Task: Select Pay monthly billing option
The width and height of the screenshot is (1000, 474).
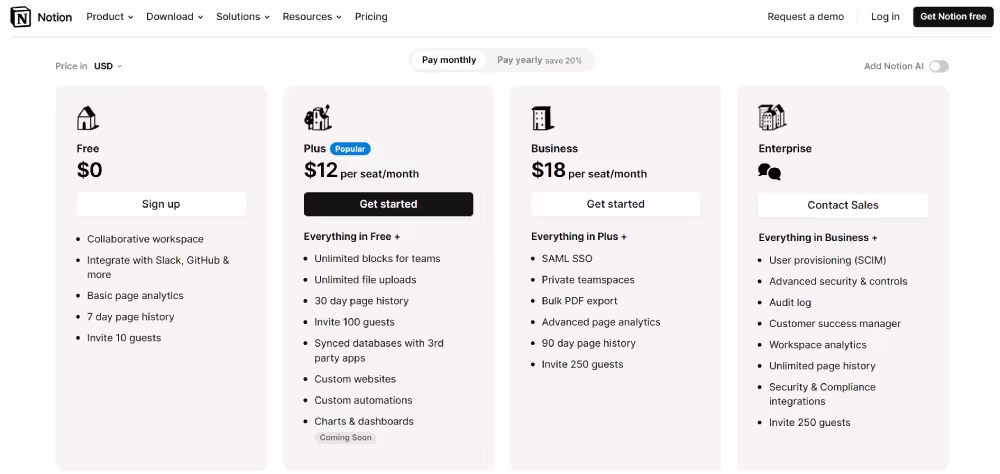Action: tap(449, 60)
